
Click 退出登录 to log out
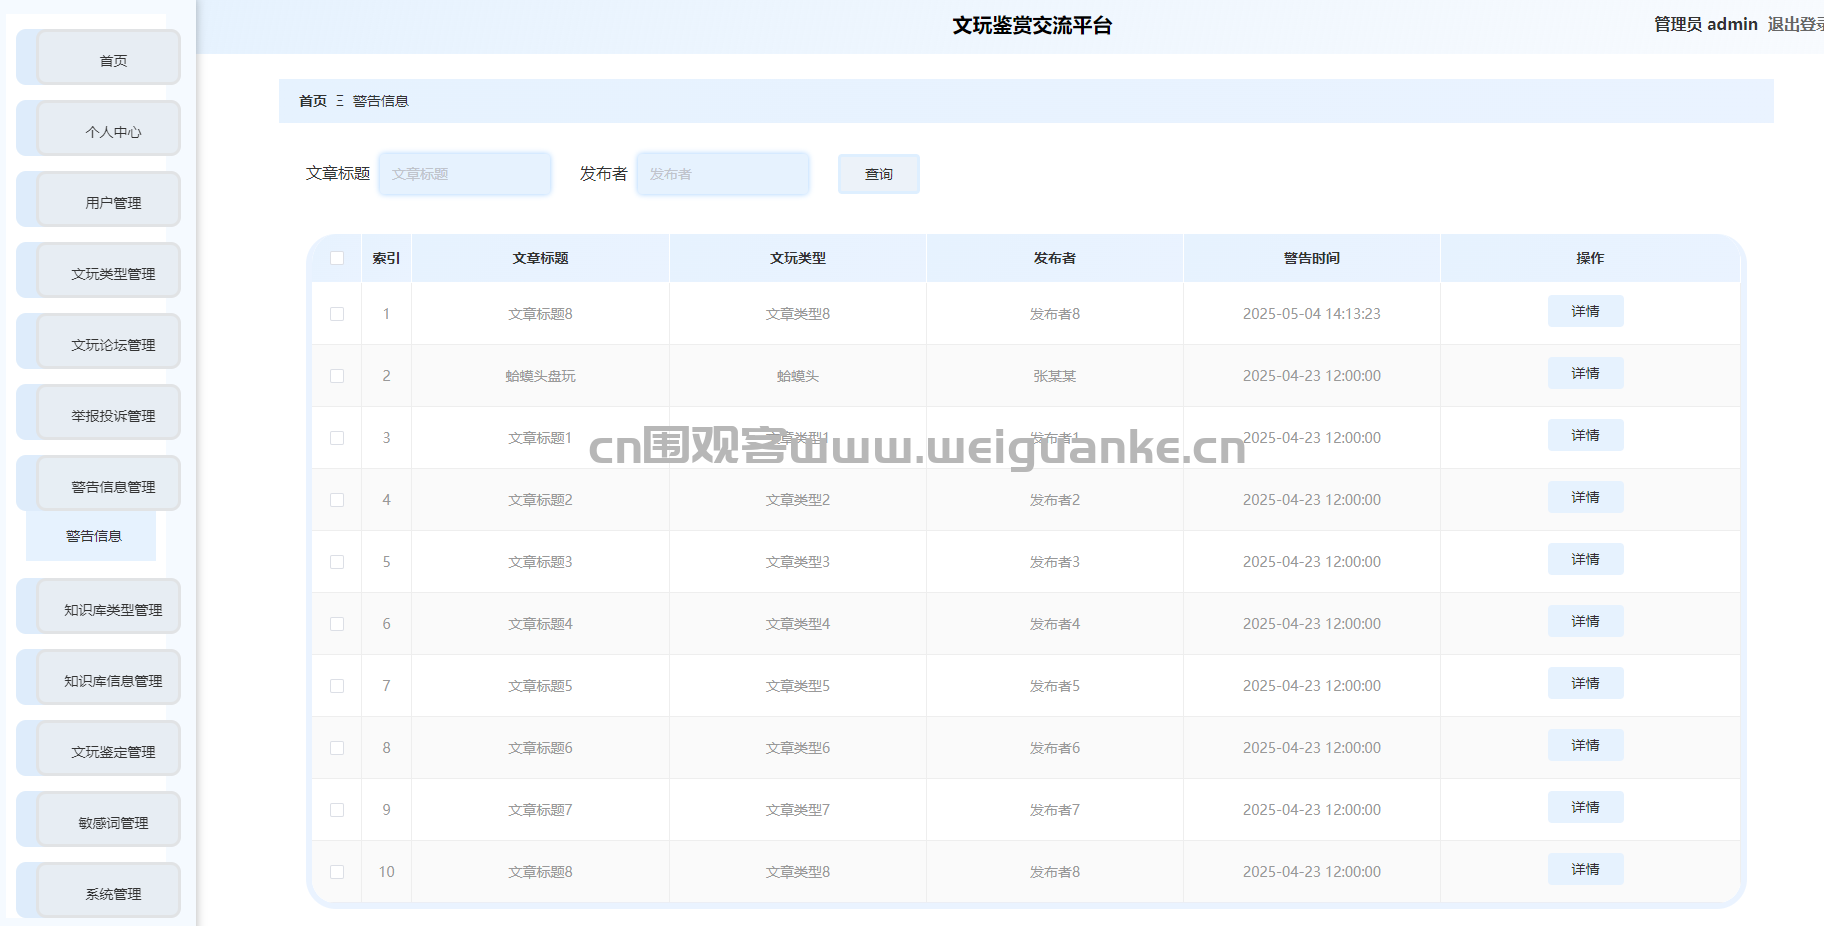click(1794, 24)
